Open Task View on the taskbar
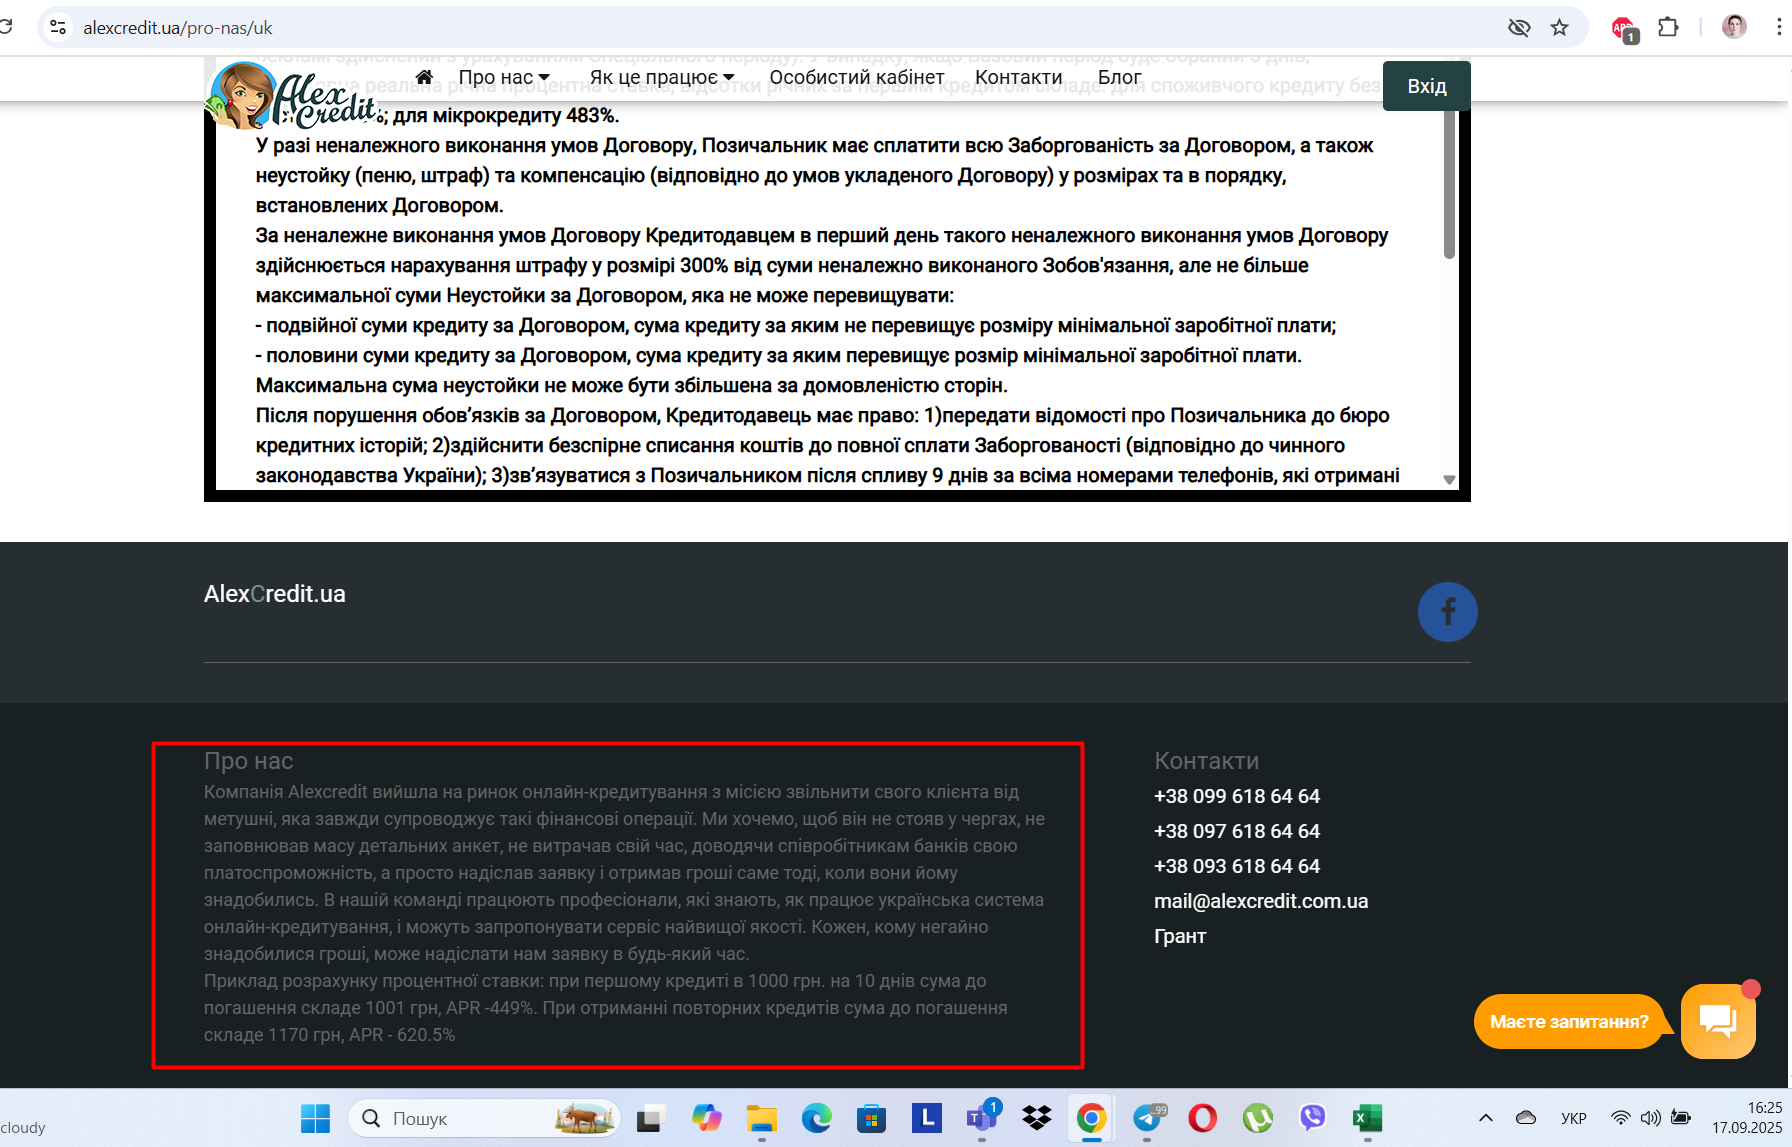This screenshot has width=1792, height=1147. coord(651,1118)
